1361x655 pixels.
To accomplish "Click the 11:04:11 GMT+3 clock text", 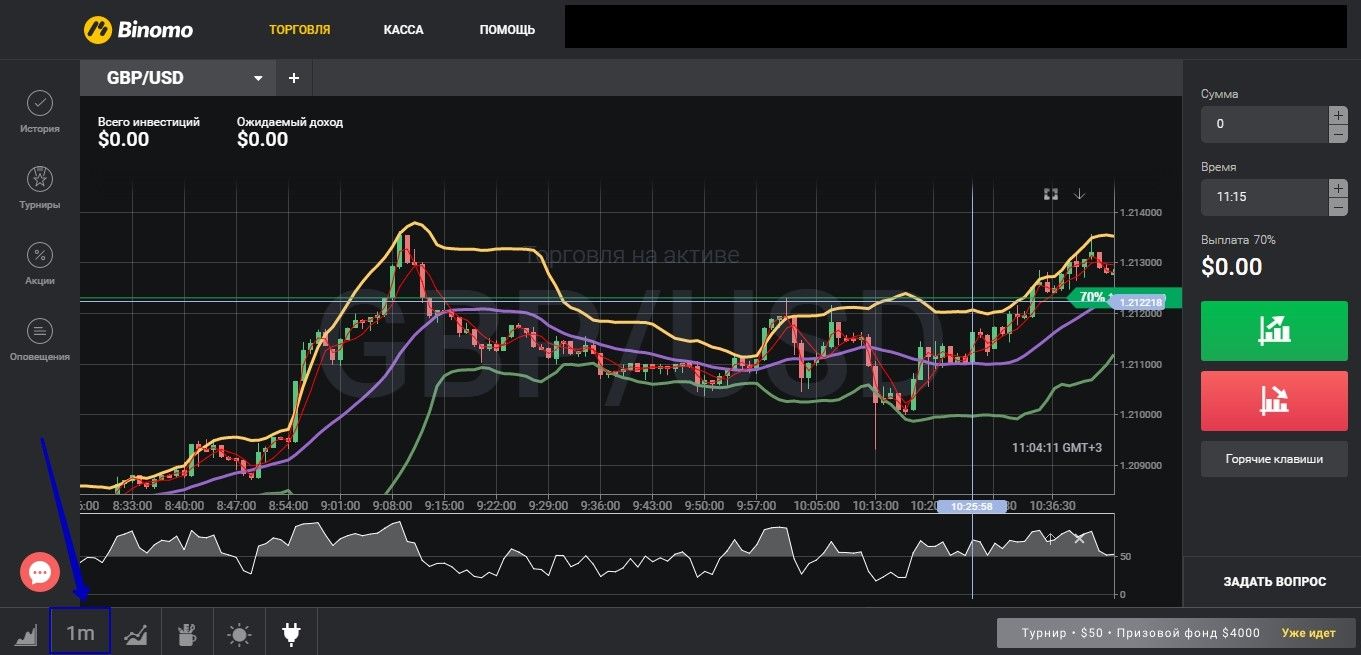I will [x=1057, y=448].
